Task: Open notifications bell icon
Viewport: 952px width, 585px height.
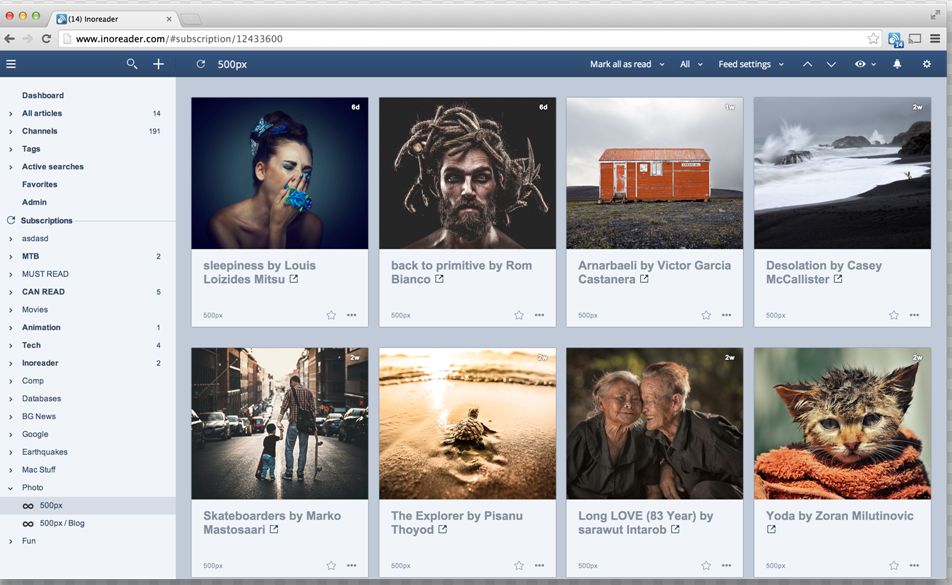Action: (x=897, y=64)
